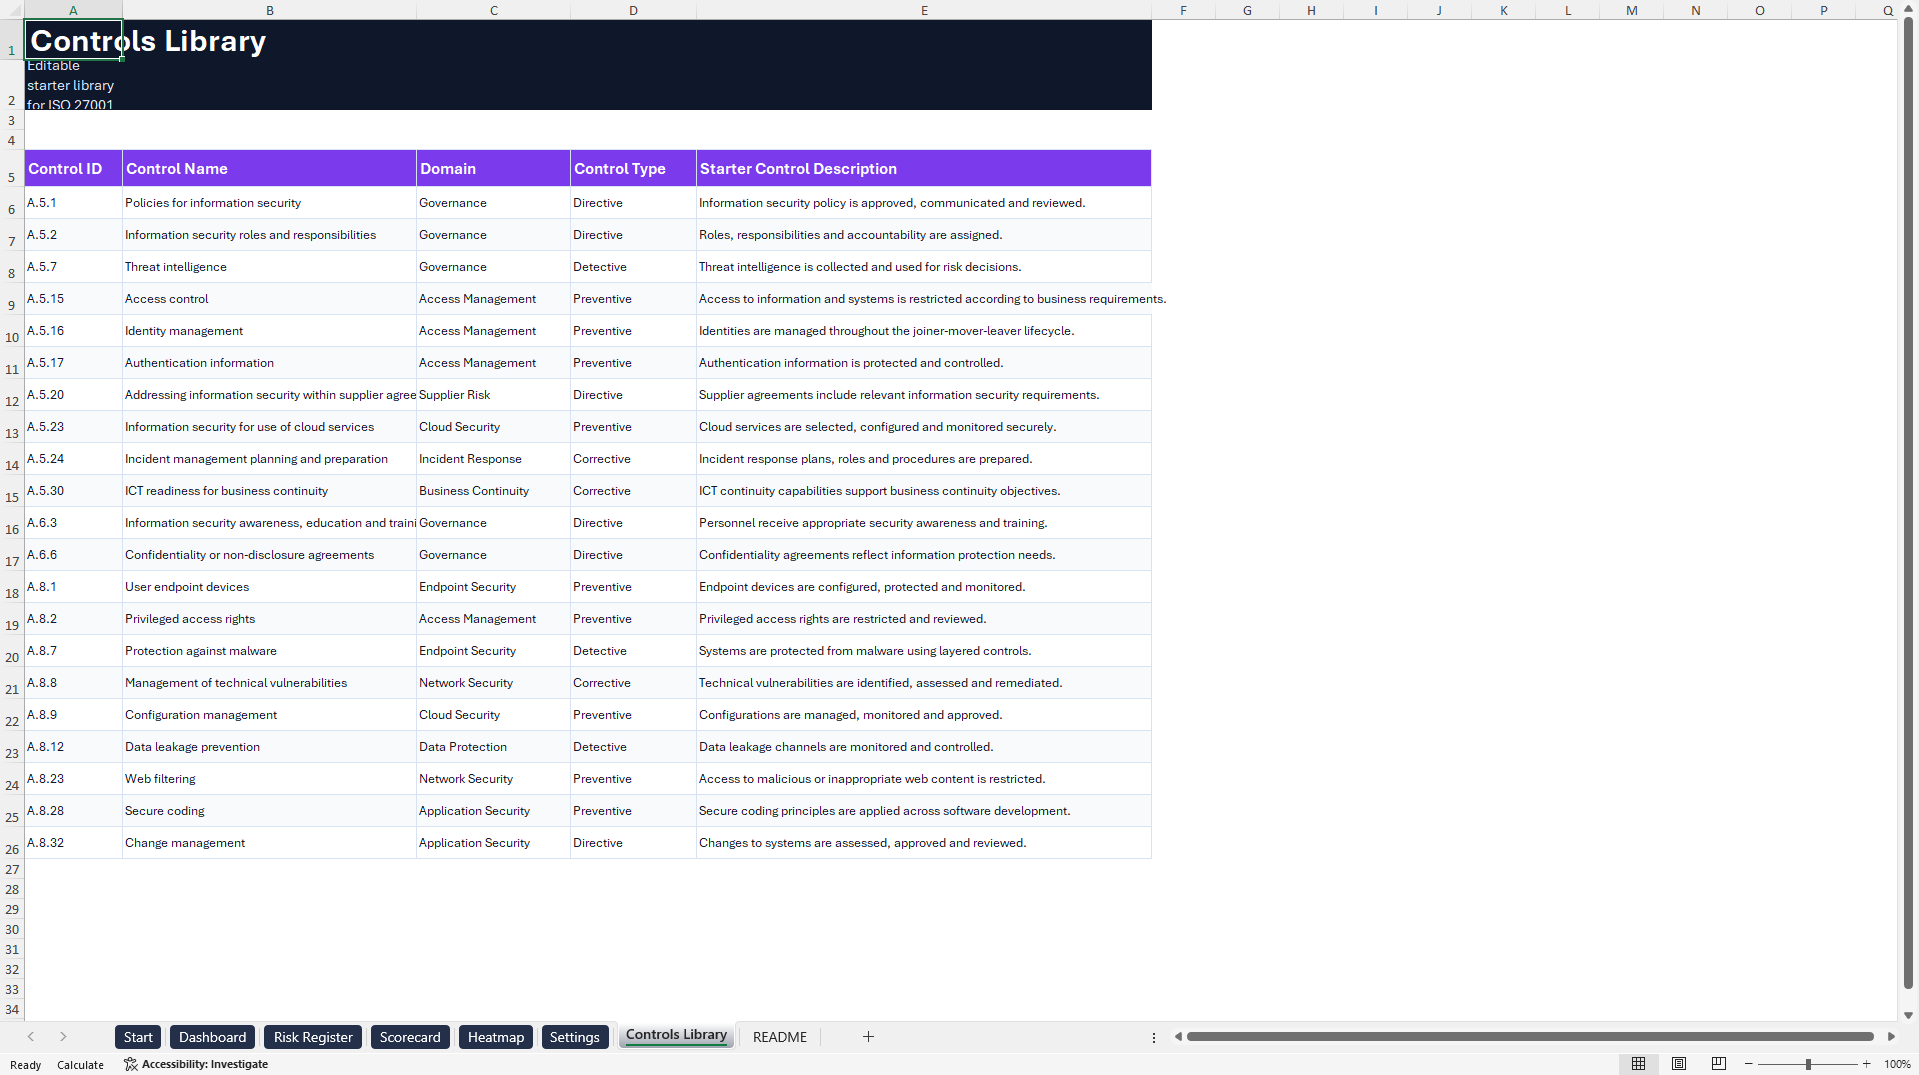Viewport: 1919px width, 1075px height.
Task: Select row 30 header
Action: click(12, 929)
